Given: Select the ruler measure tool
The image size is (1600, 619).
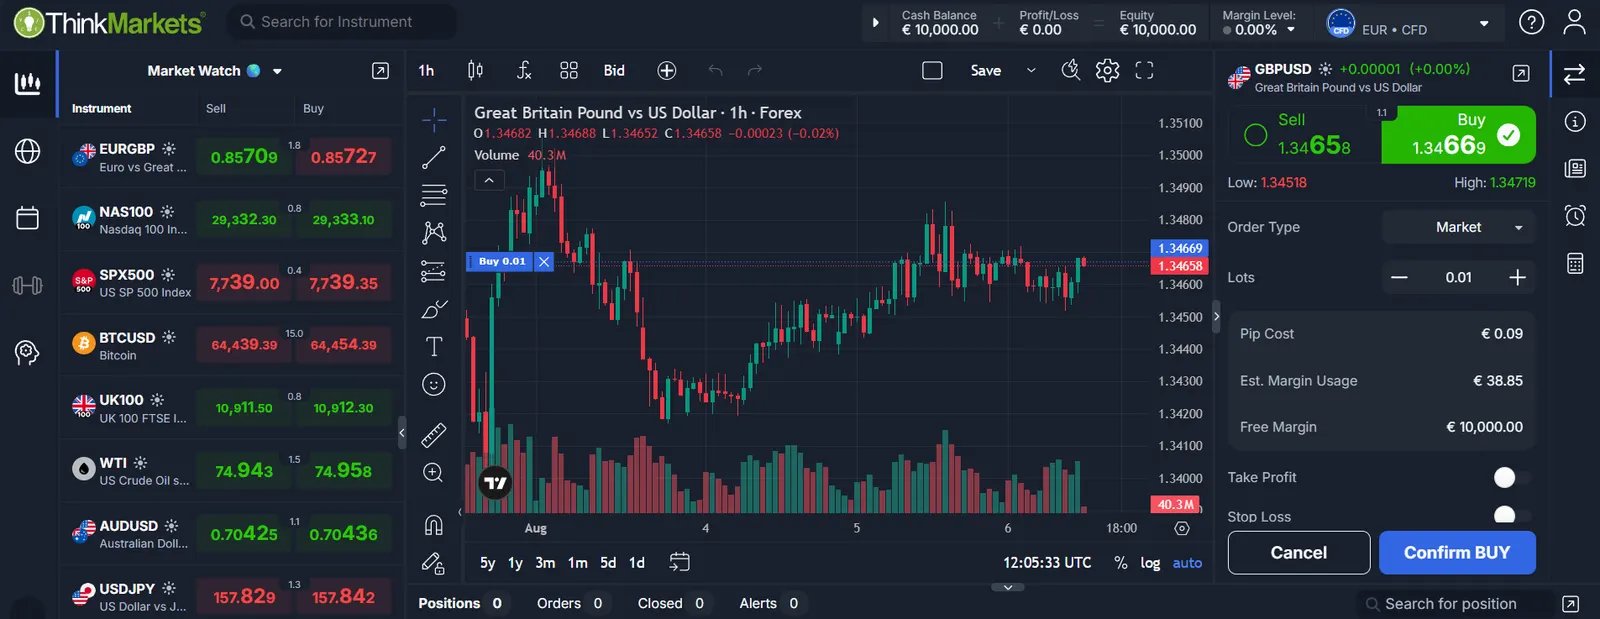Looking at the screenshot, I should click(x=433, y=435).
